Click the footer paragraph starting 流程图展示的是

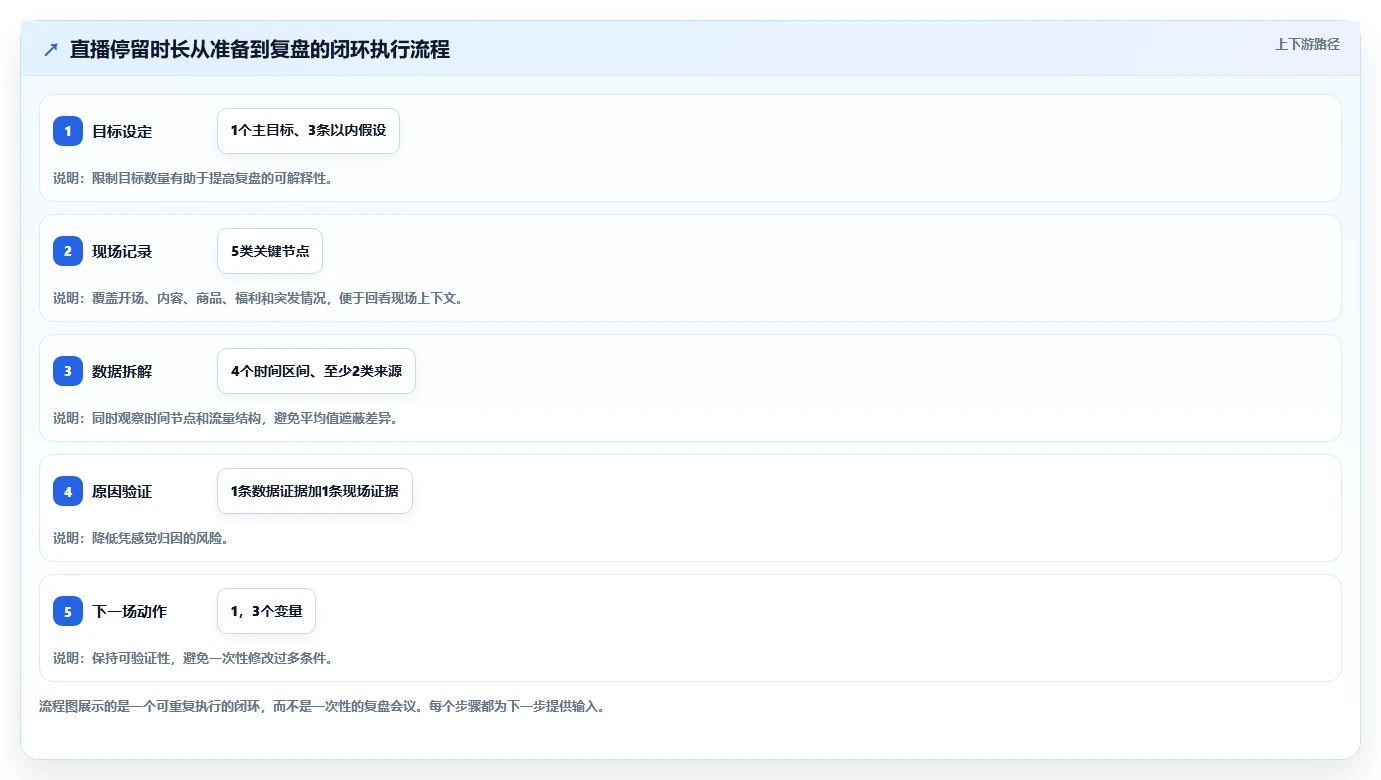point(322,706)
